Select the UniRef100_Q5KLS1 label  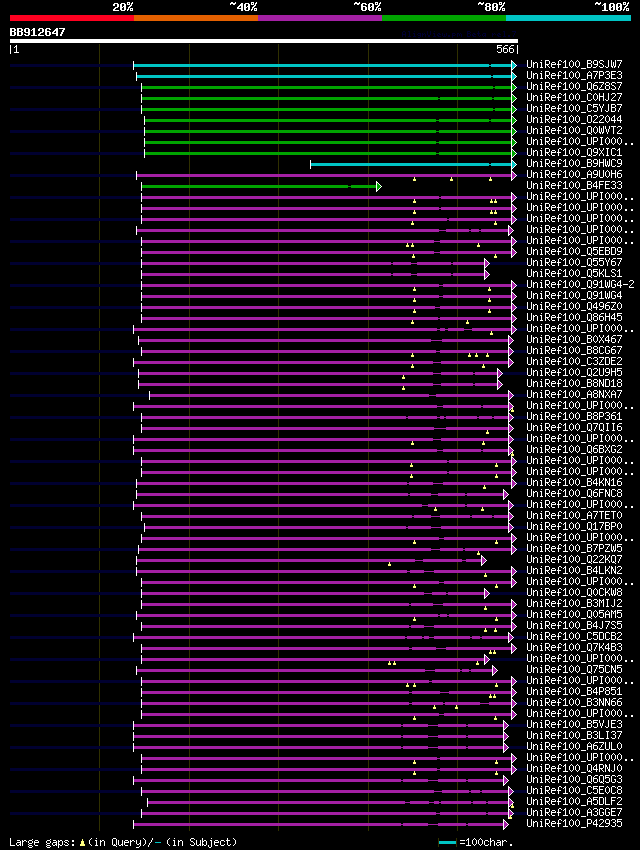574,273
